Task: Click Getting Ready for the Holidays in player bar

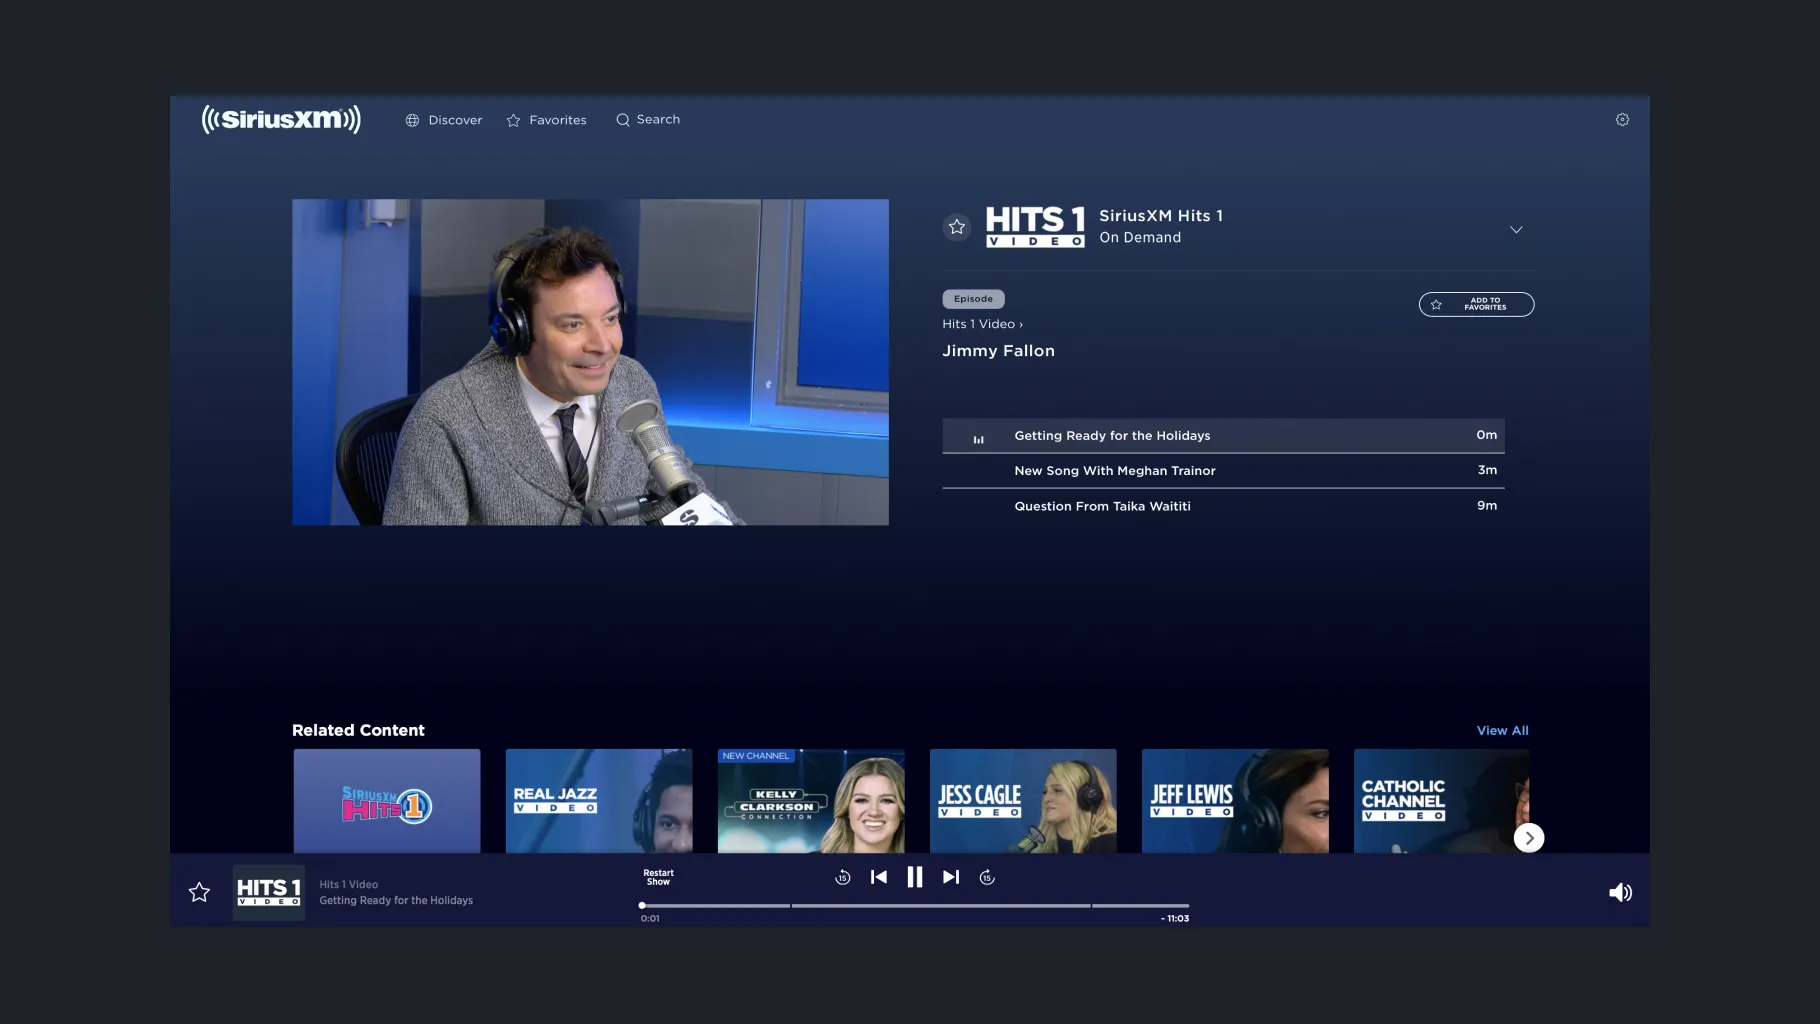Action: coord(396,901)
